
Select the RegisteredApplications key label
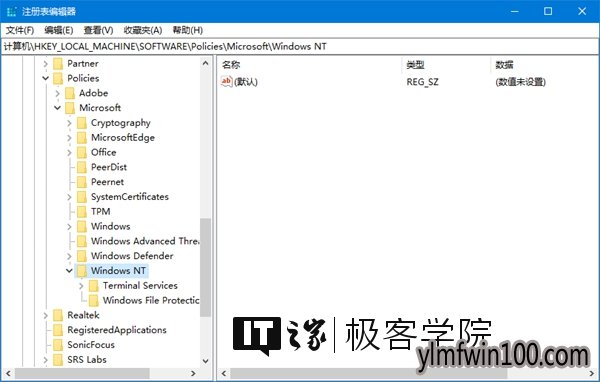coord(117,330)
